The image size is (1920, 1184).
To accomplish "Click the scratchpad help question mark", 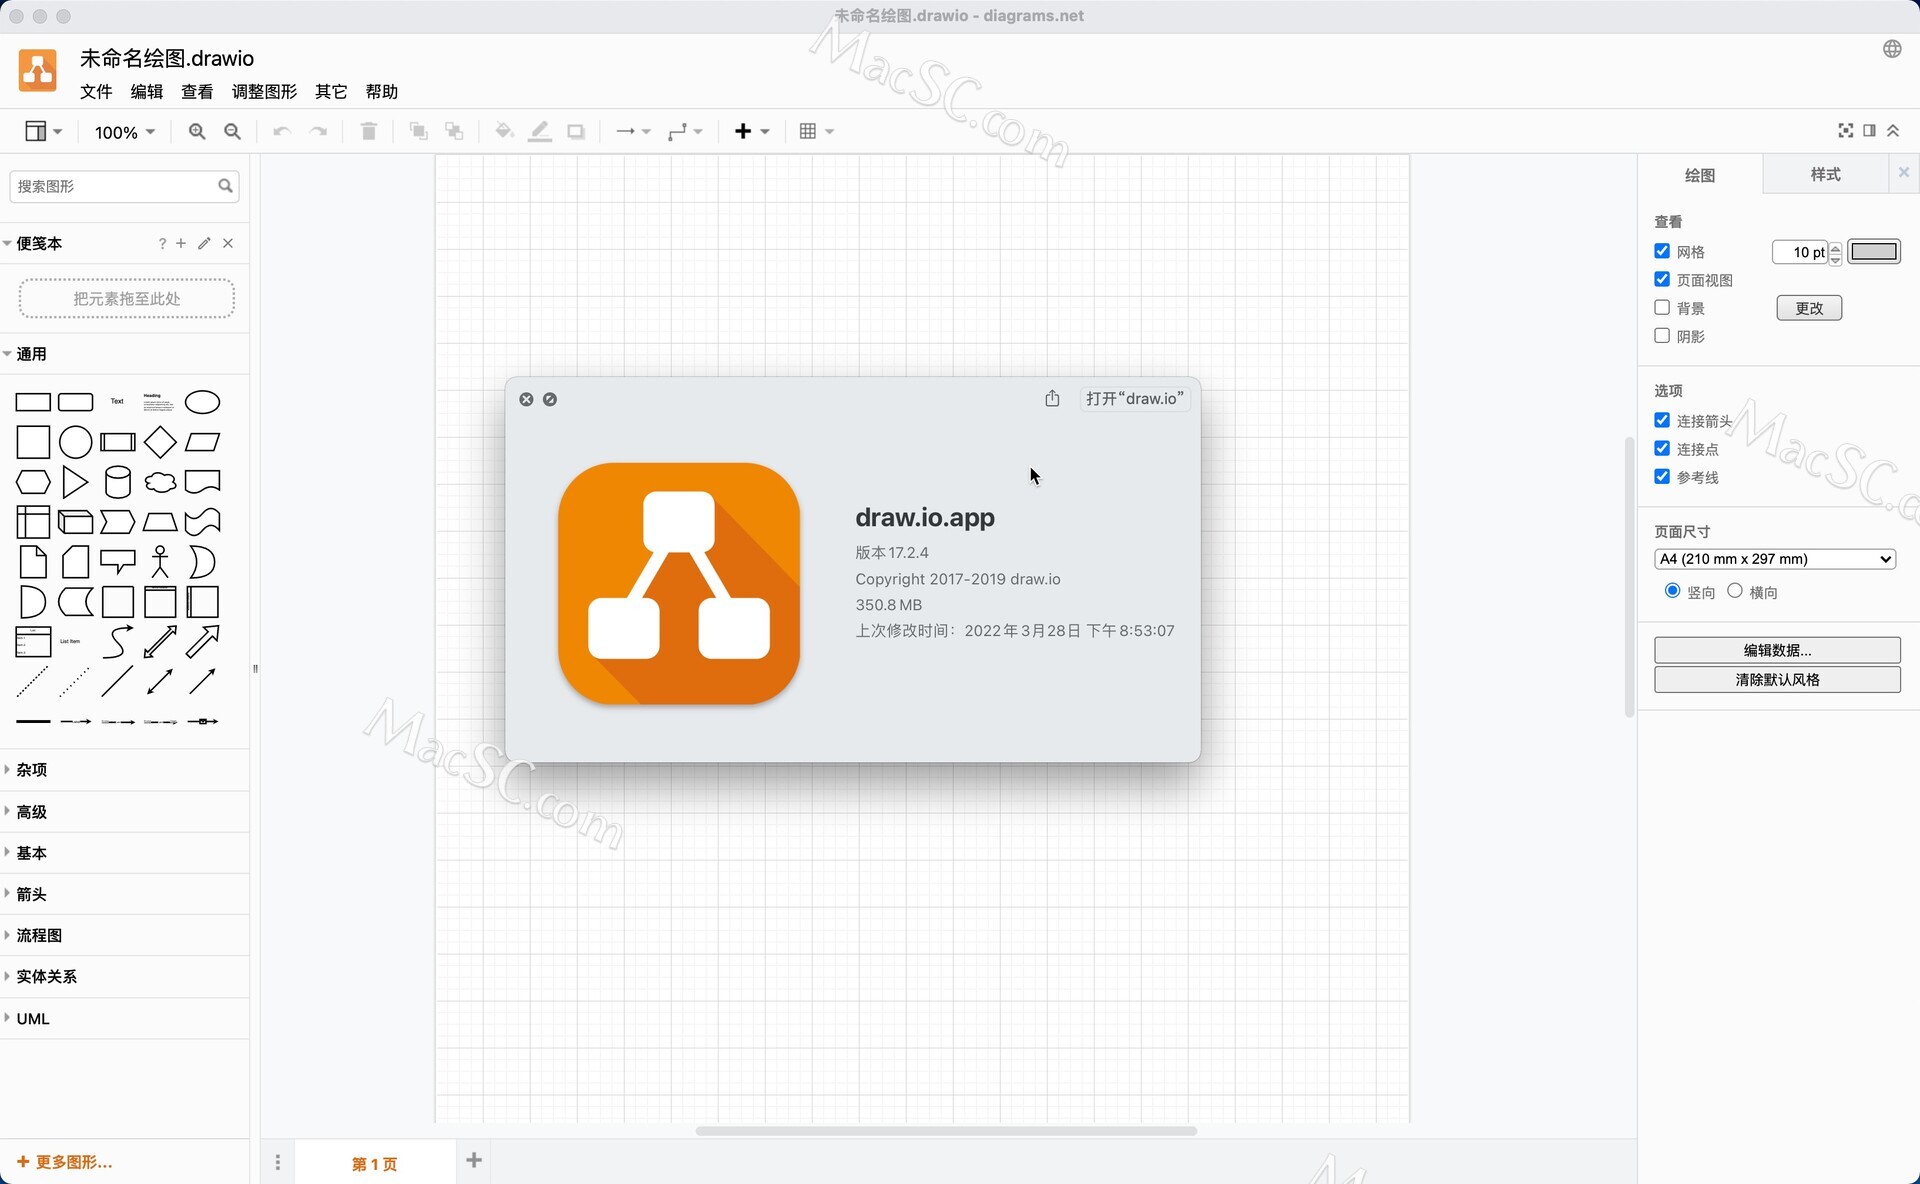I will pyautogui.click(x=162, y=243).
